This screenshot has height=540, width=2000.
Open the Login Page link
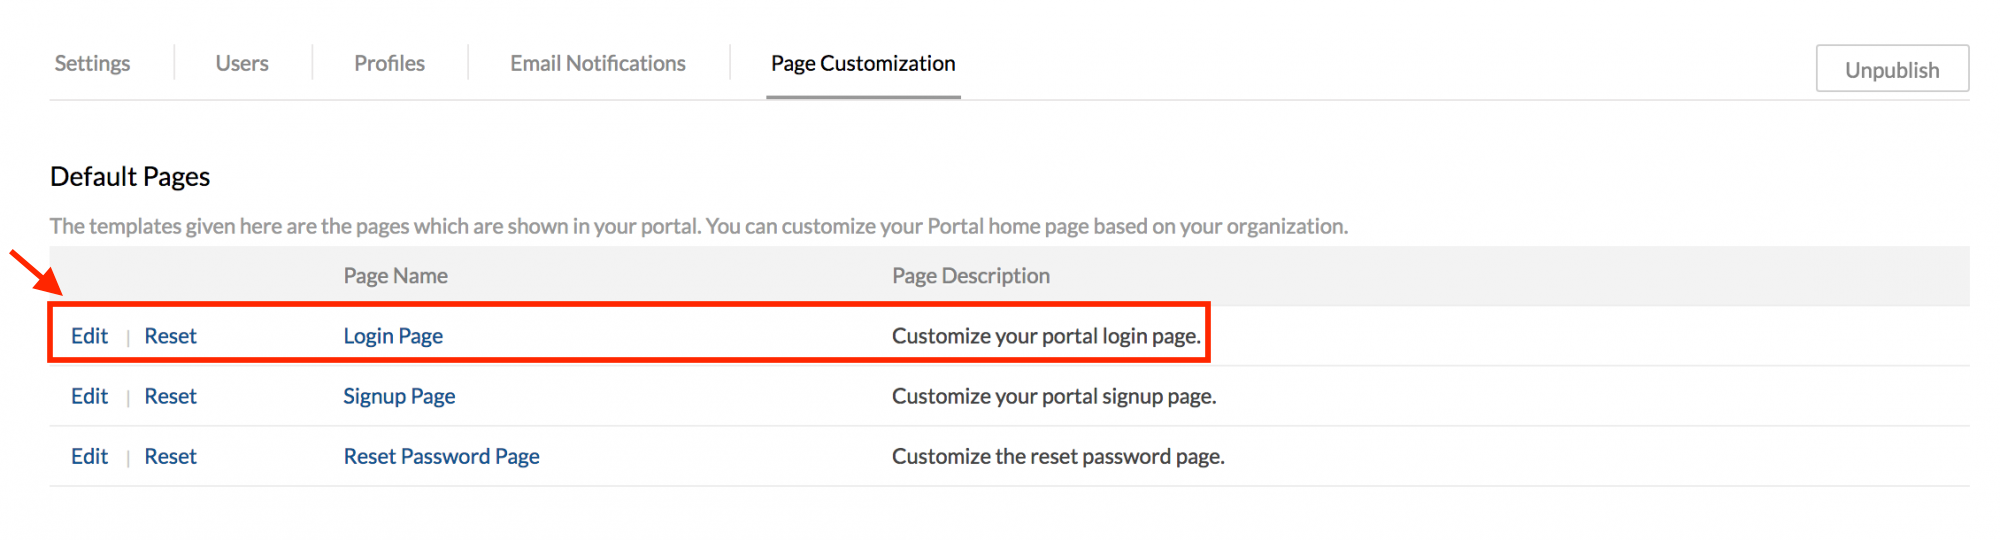point(393,336)
